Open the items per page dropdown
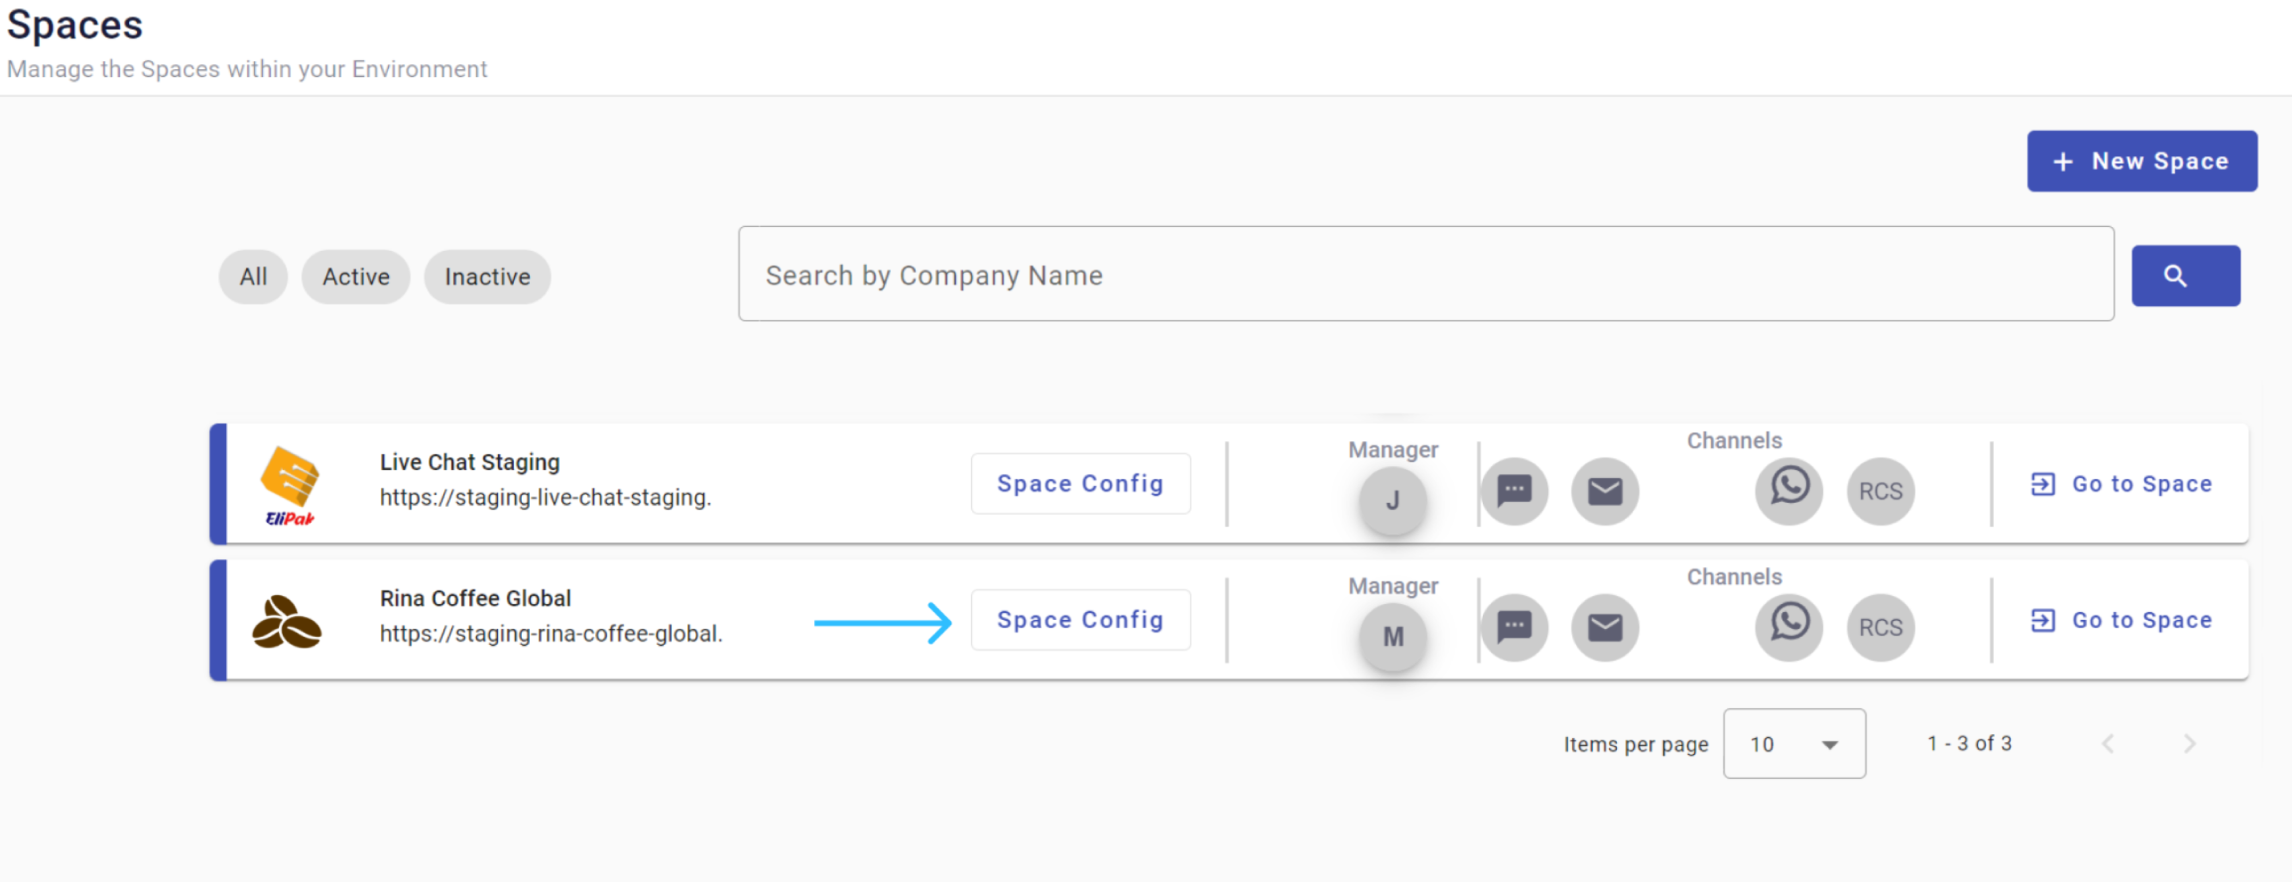2292x882 pixels. pos(1794,744)
